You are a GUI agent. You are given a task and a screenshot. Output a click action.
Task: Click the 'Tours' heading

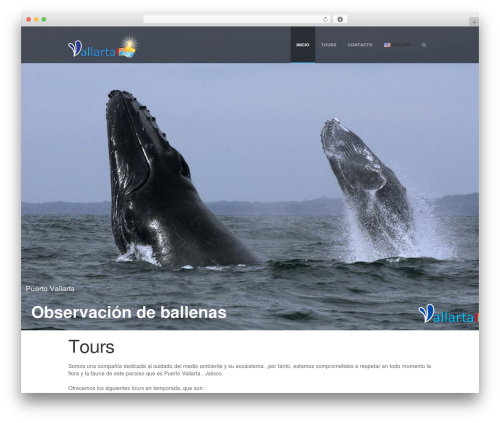point(91,347)
